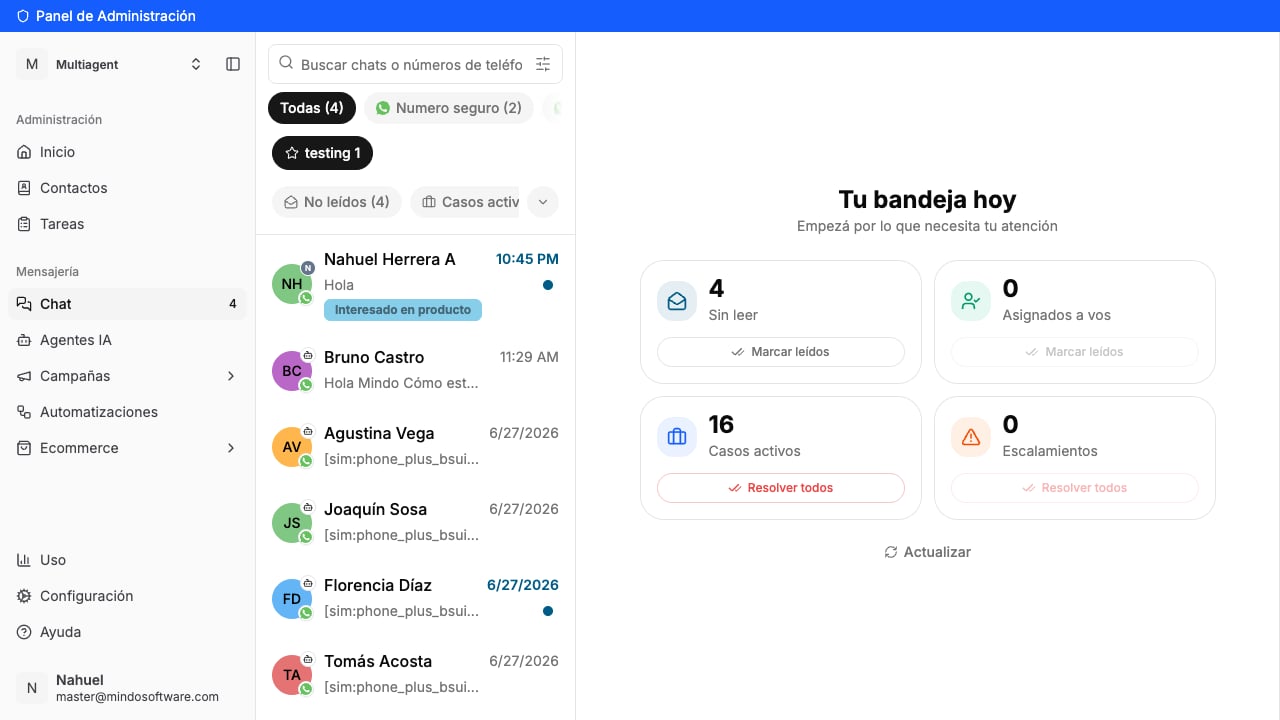Click the NH avatar thumbnail
This screenshot has width=1280, height=720.
point(292,284)
